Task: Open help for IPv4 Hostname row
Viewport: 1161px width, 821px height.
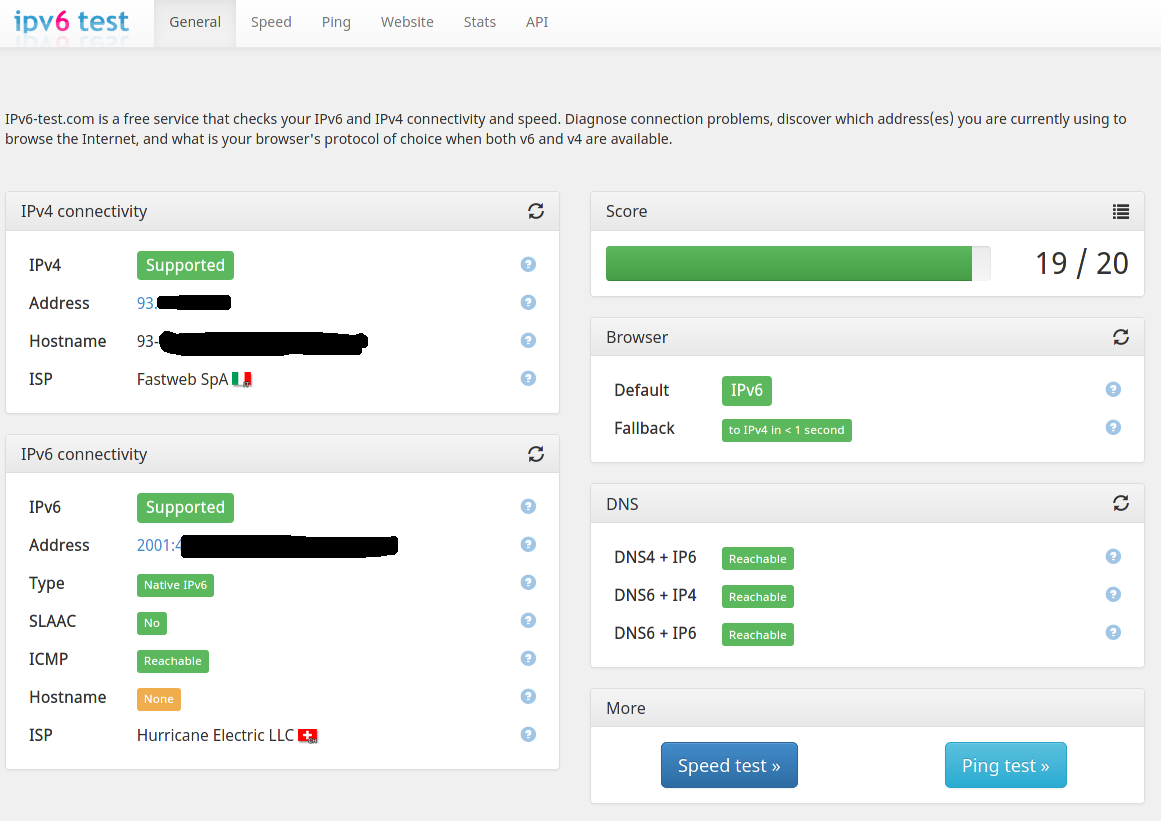Action: click(x=528, y=340)
